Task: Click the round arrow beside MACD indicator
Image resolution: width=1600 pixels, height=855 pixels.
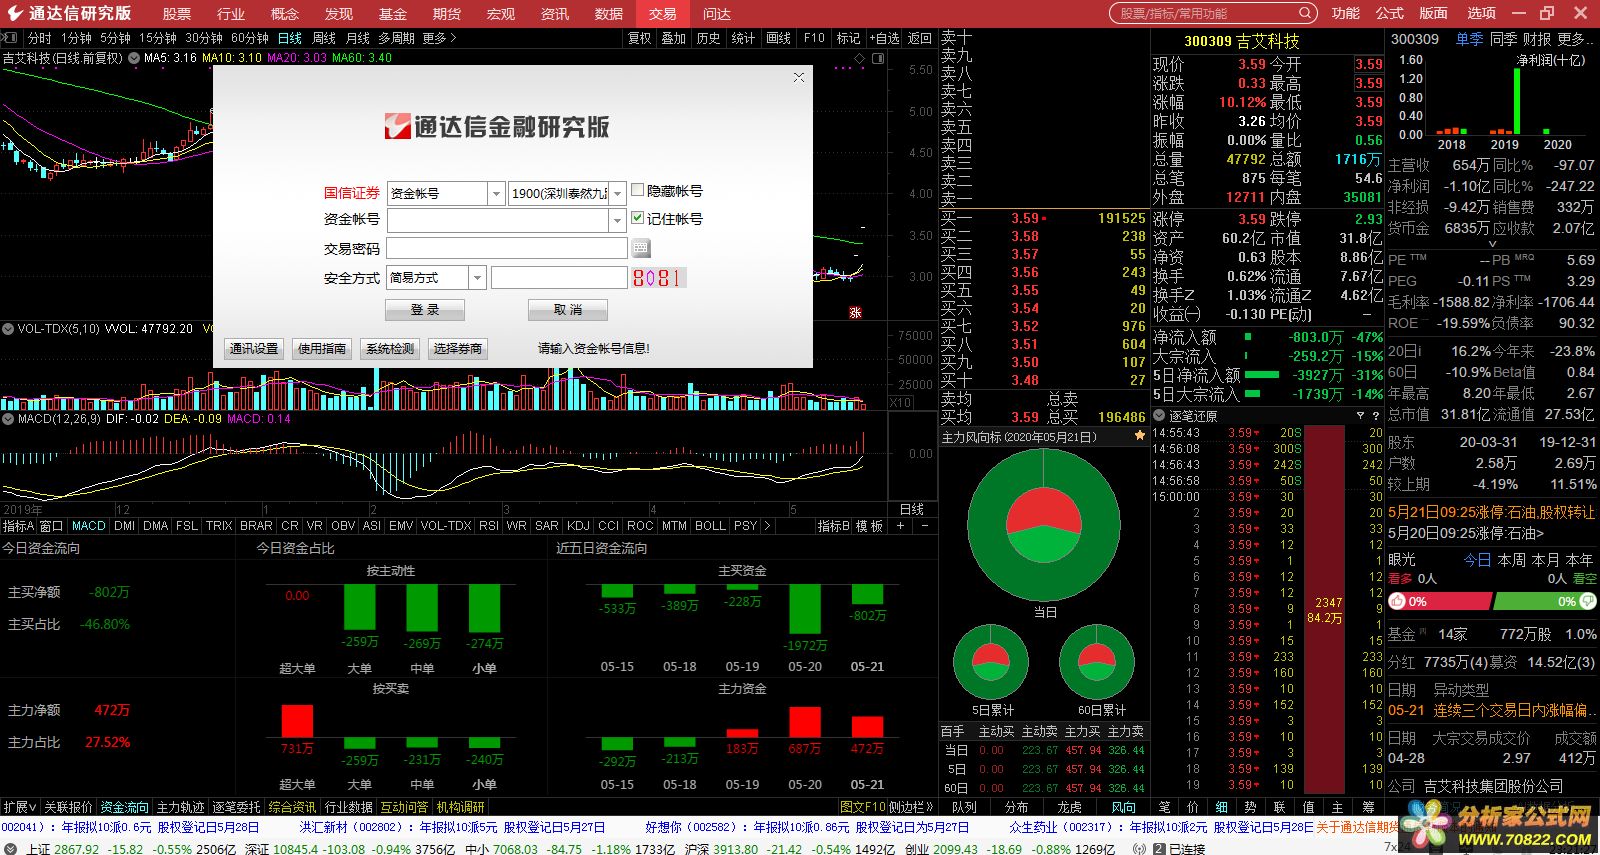Action: point(8,419)
